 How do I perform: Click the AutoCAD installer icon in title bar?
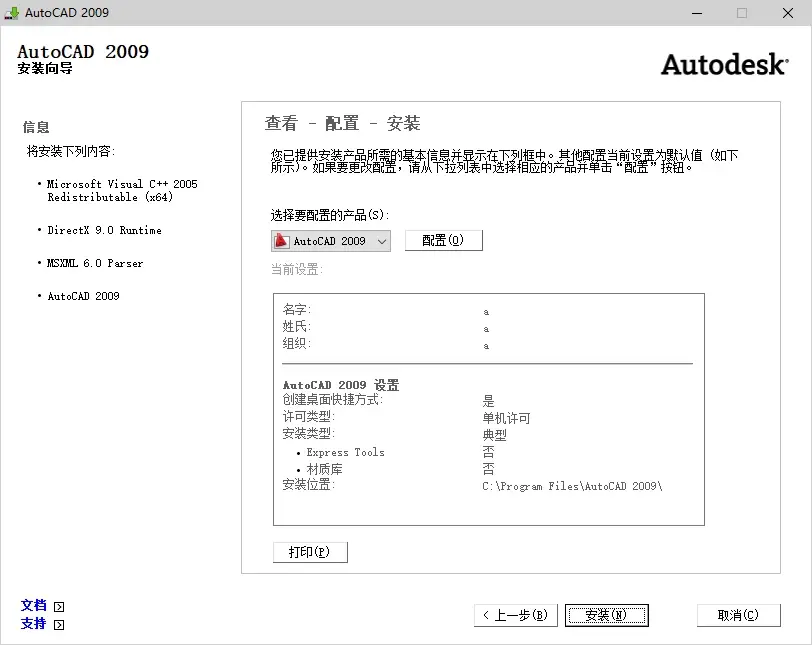point(11,12)
